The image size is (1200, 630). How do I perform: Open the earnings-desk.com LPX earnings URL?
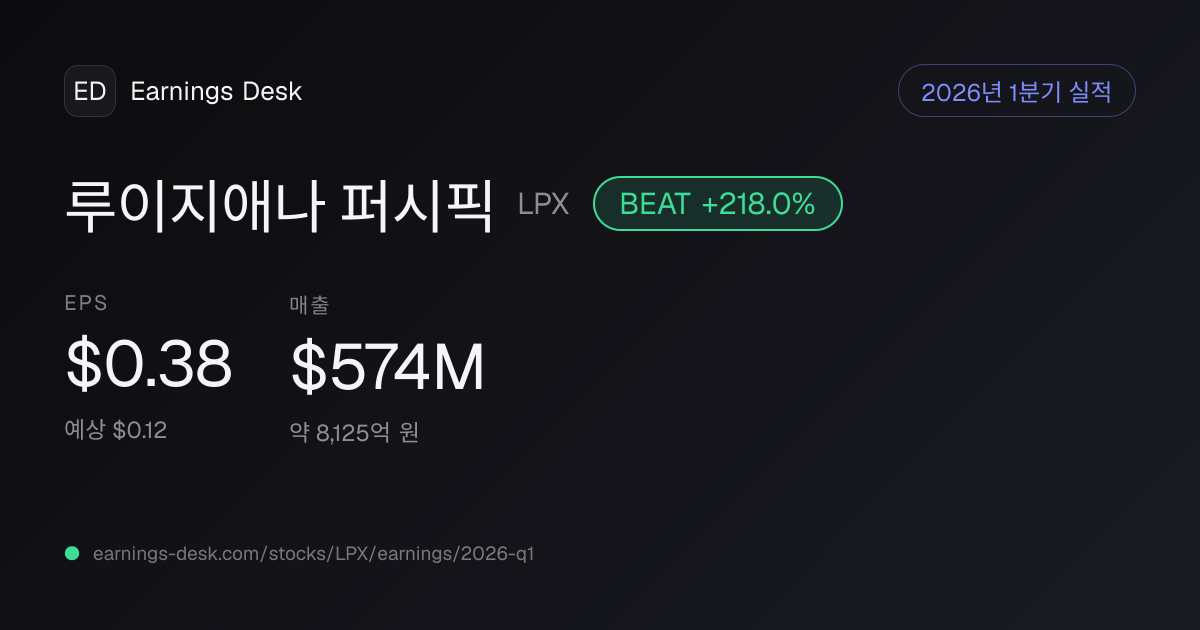point(313,554)
